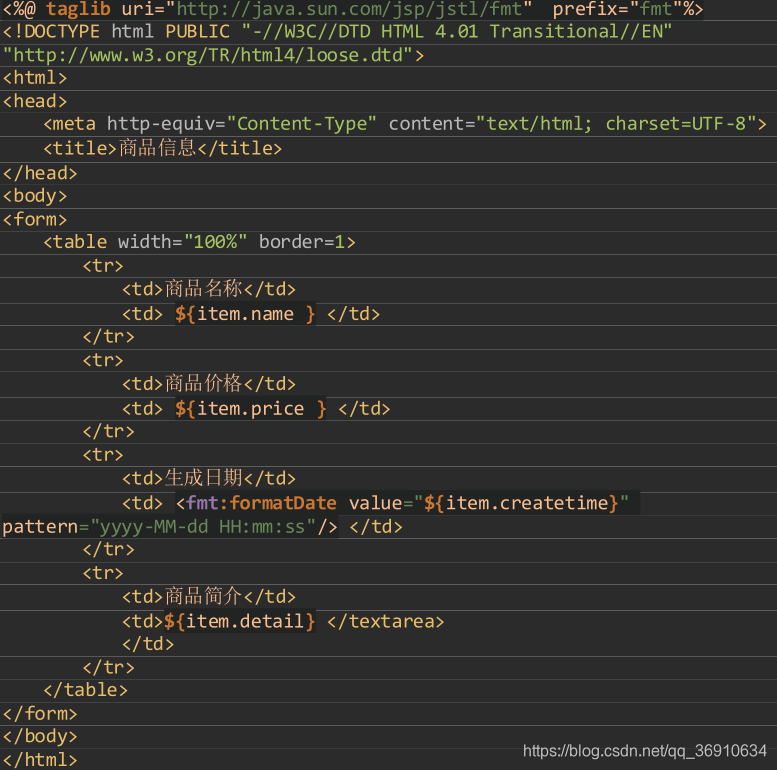The image size is (777, 770).
Task: Click the 商品价格 table cell text
Action: pyautogui.click(x=203, y=384)
